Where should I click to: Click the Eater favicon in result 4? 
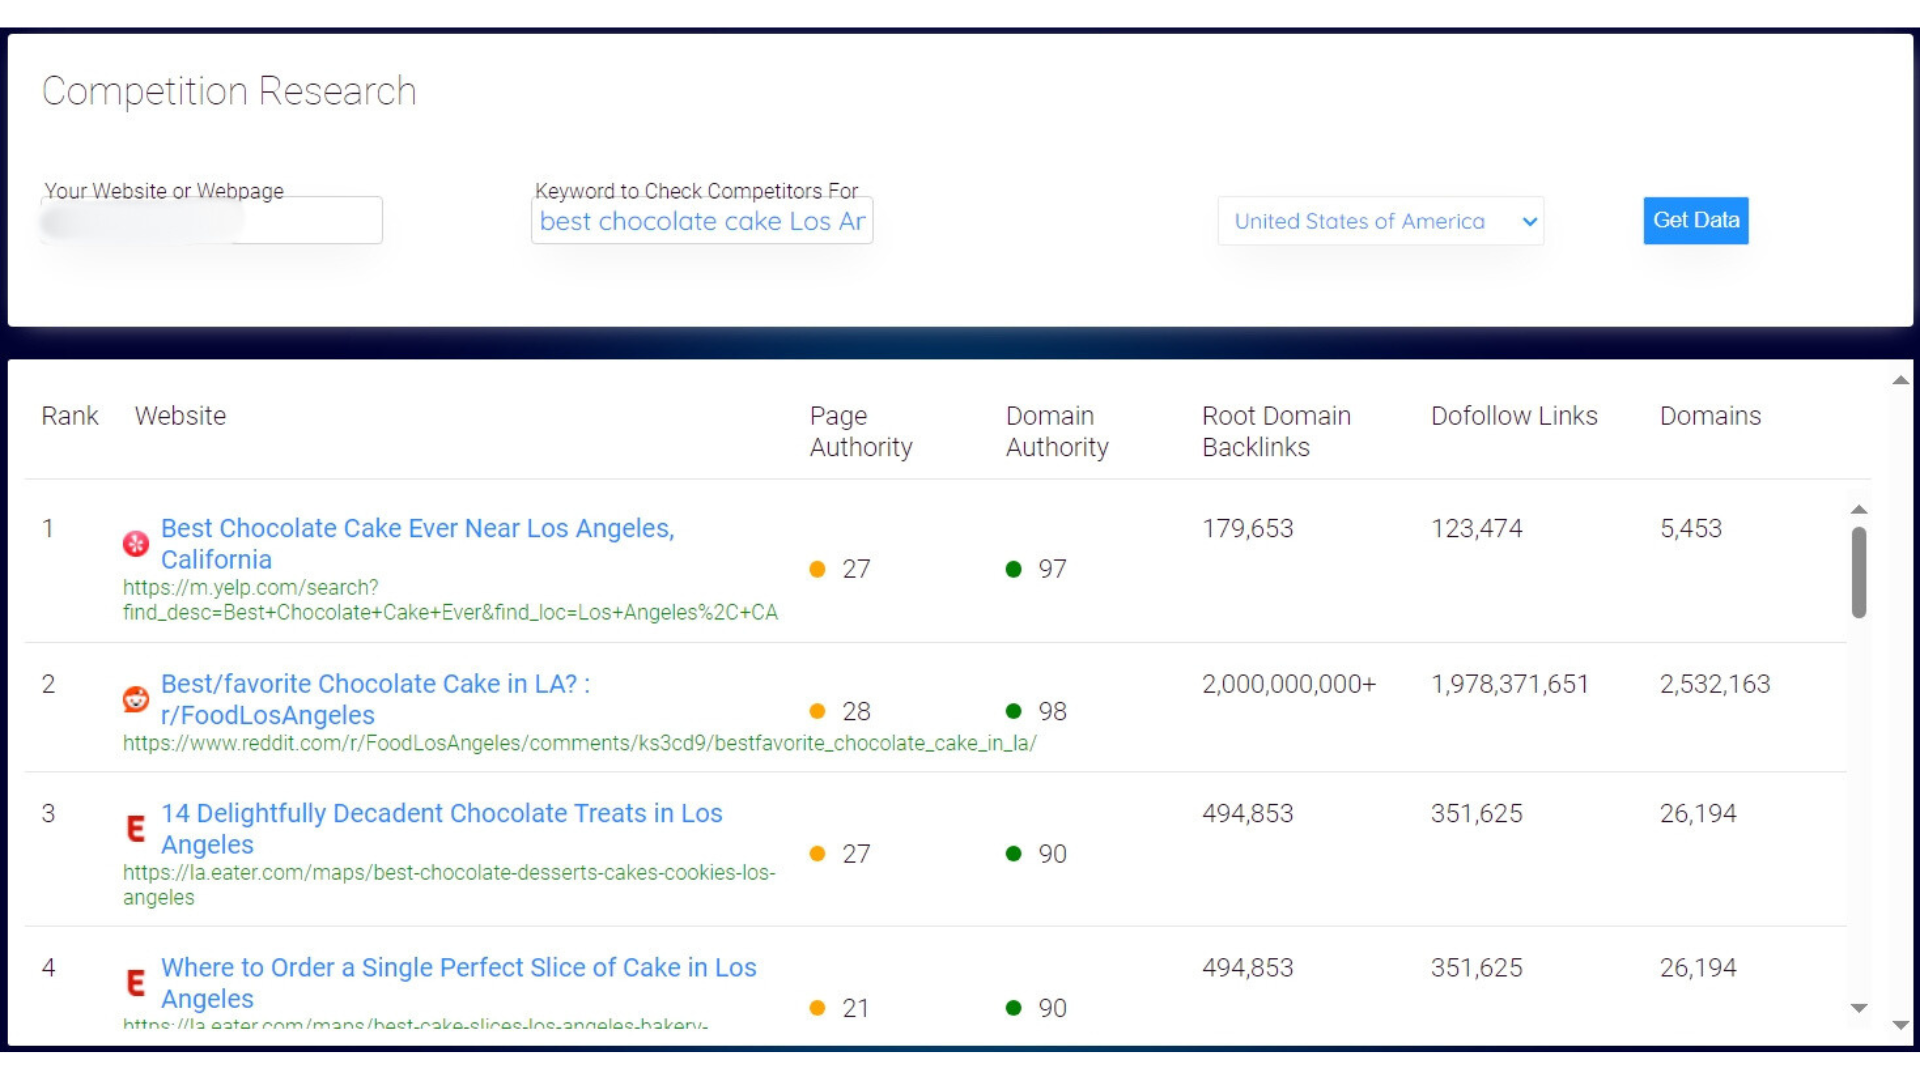tap(136, 982)
